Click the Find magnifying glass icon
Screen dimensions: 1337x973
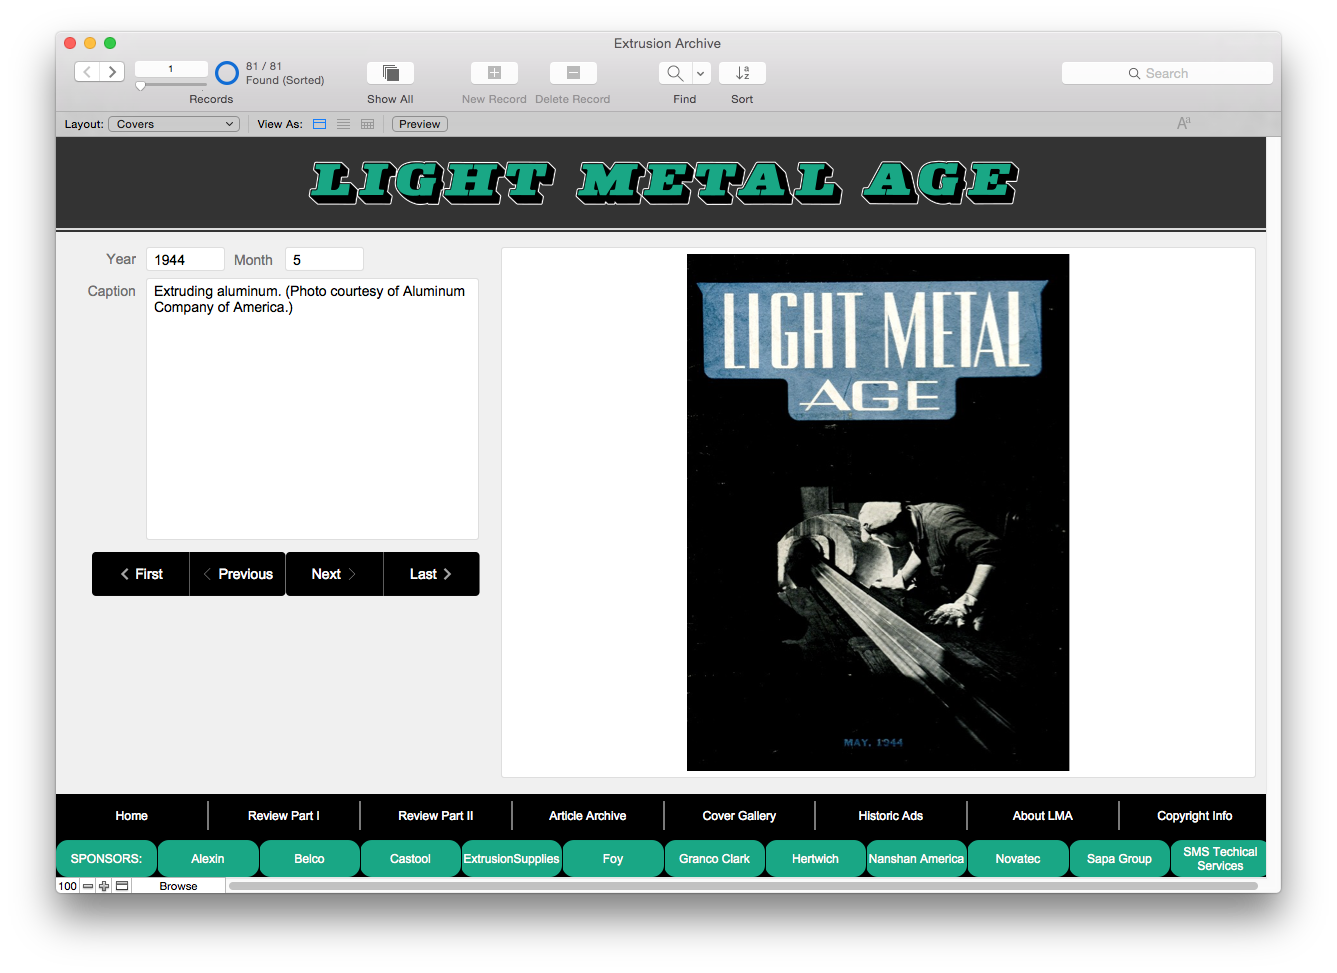pyautogui.click(x=675, y=73)
